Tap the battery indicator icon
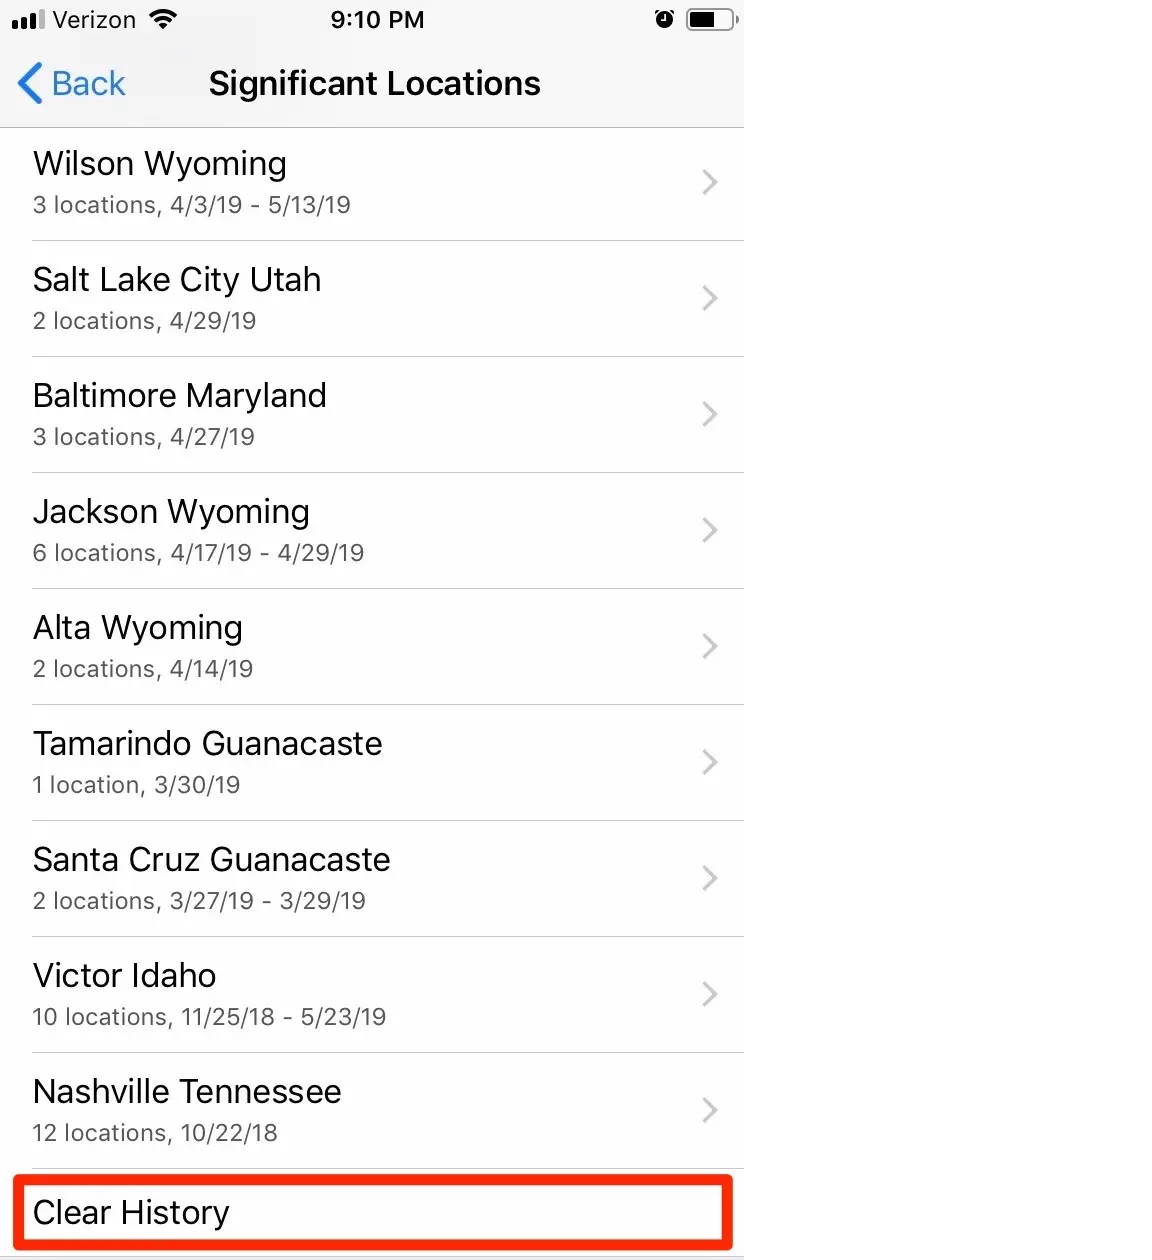1152x1260 pixels. coord(711,19)
